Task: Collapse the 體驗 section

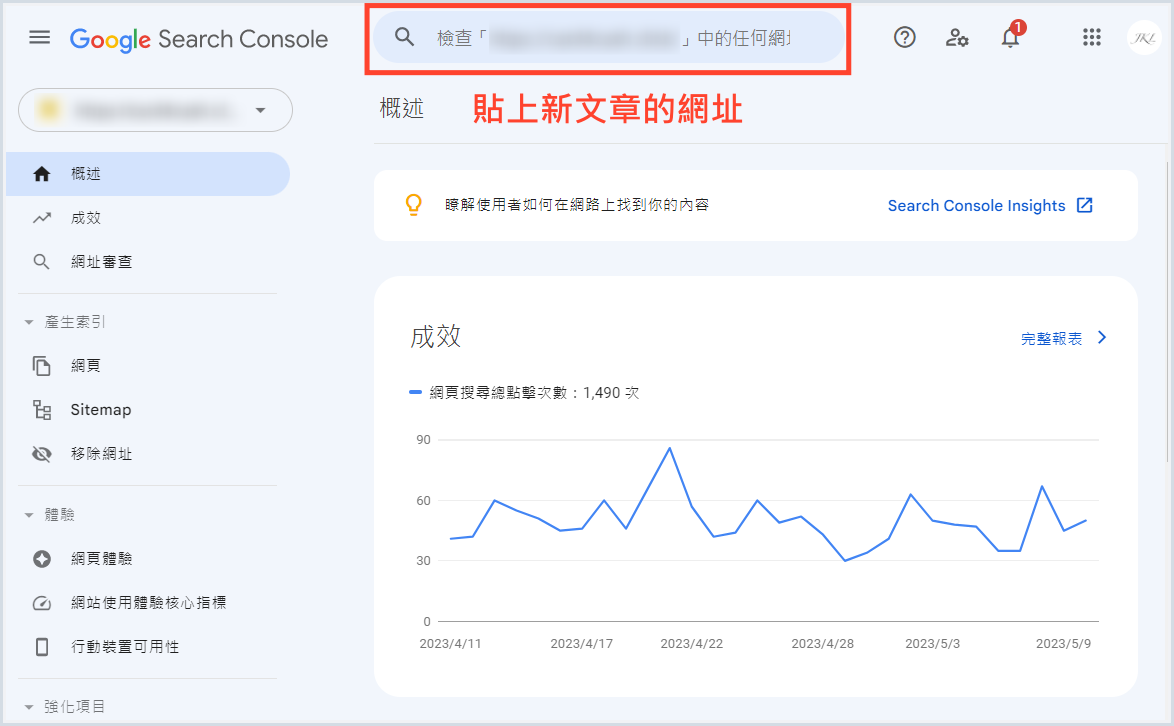Action: [29, 515]
